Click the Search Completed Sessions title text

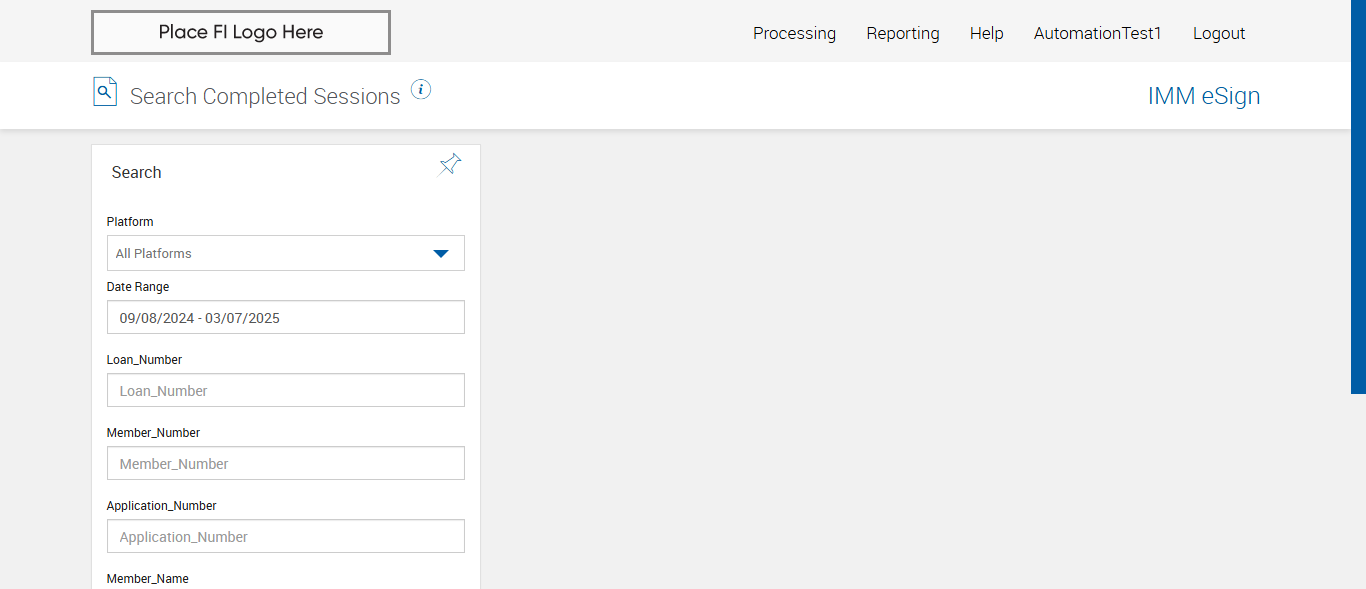[x=265, y=97]
